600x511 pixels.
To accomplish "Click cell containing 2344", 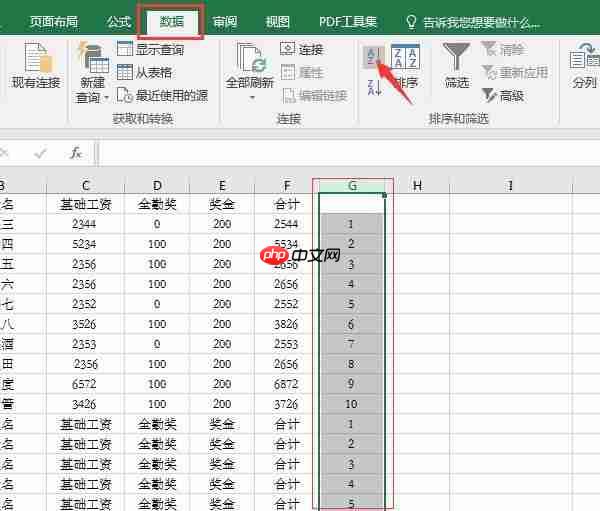I will pos(85,224).
